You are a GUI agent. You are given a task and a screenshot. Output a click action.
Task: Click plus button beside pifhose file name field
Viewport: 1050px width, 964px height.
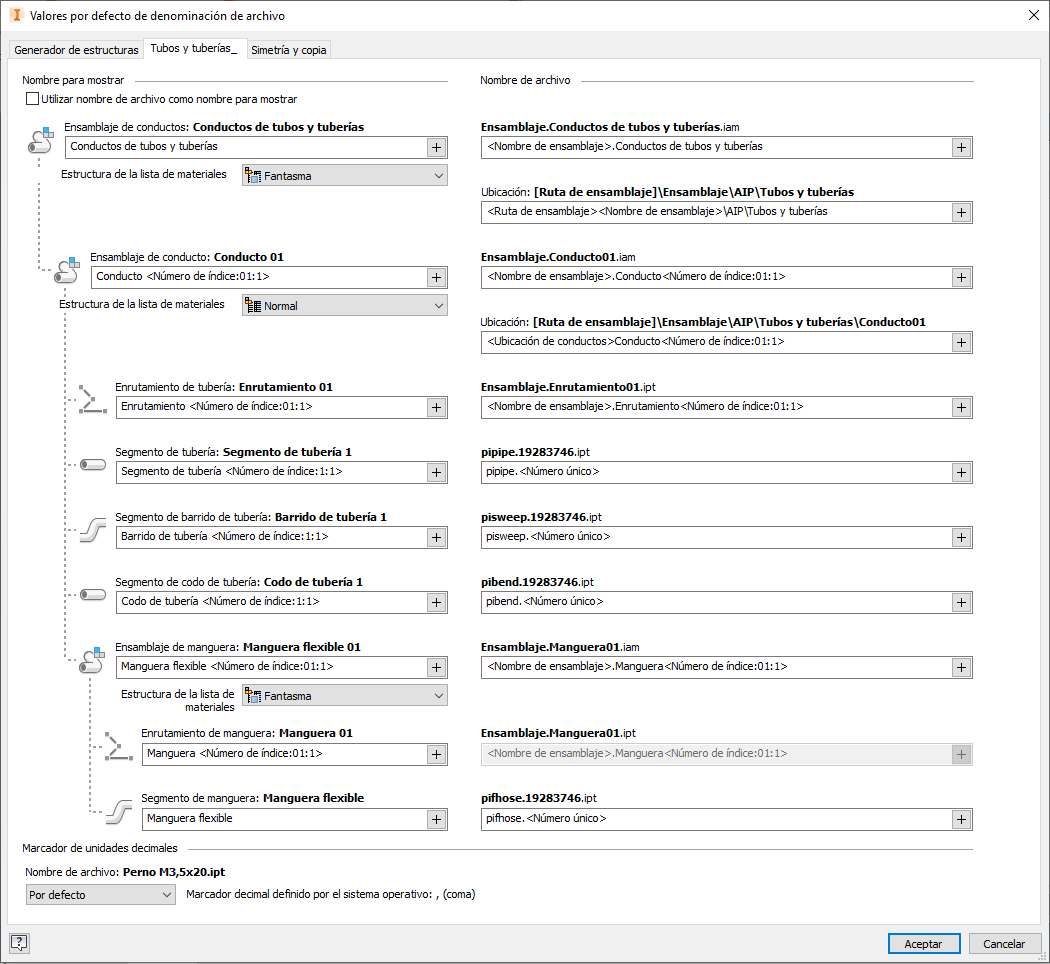961,819
